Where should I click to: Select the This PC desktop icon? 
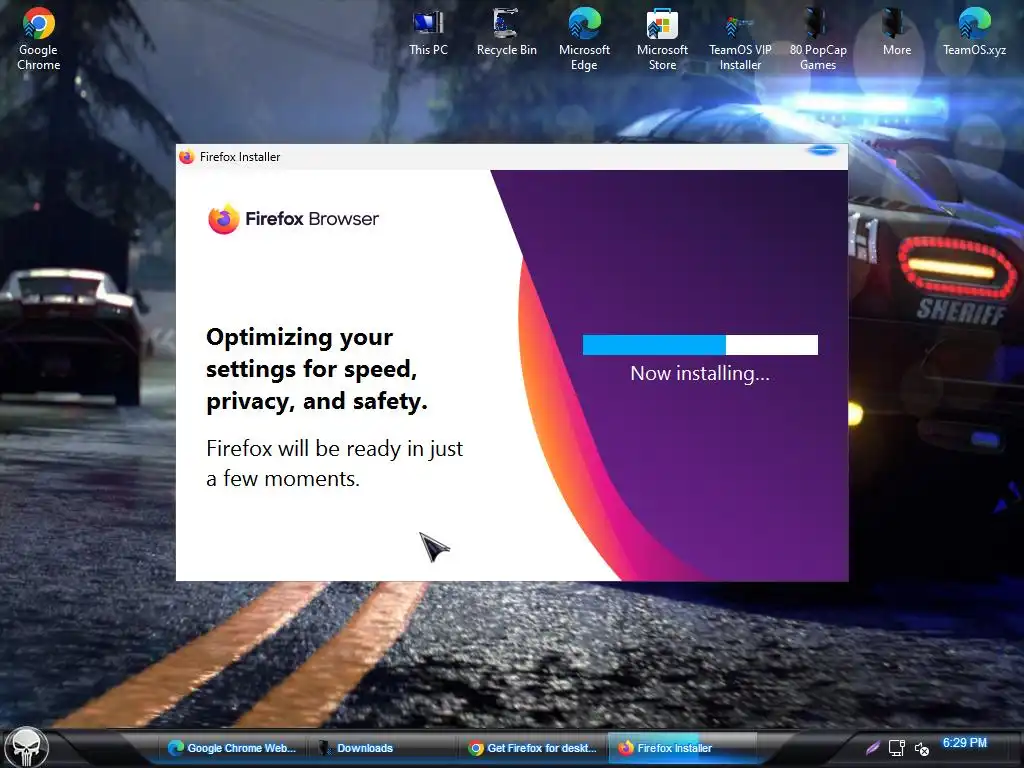tap(428, 33)
